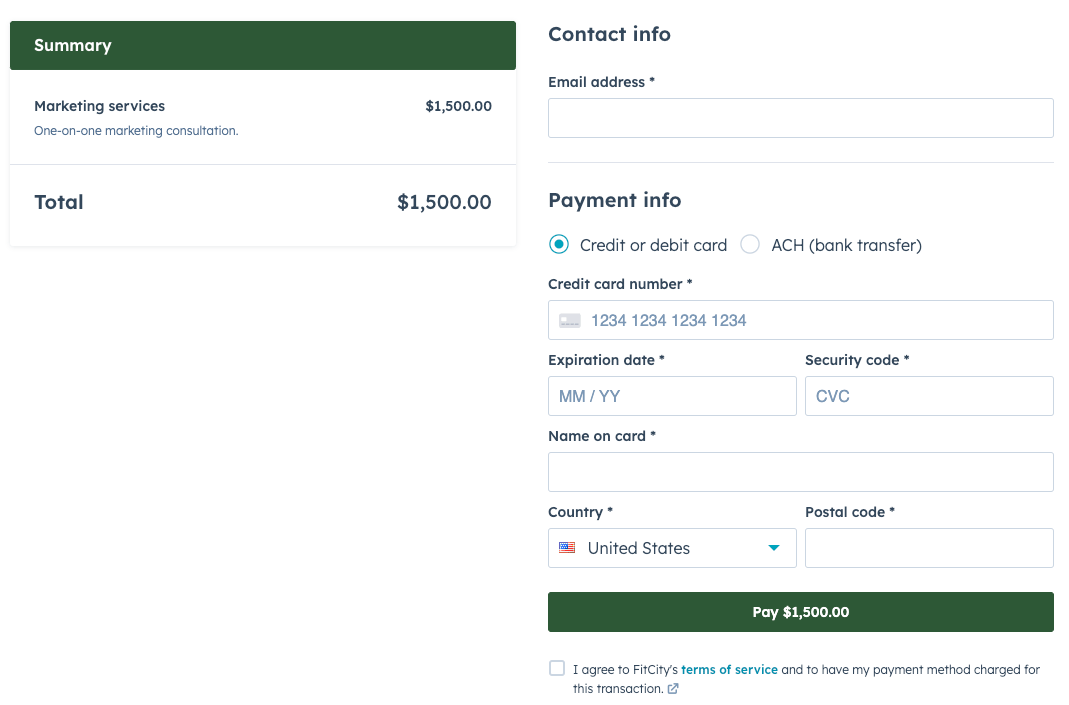Viewport: 1069px width, 705px height.
Task: Select the Credit or debit card option
Action: tap(560, 244)
